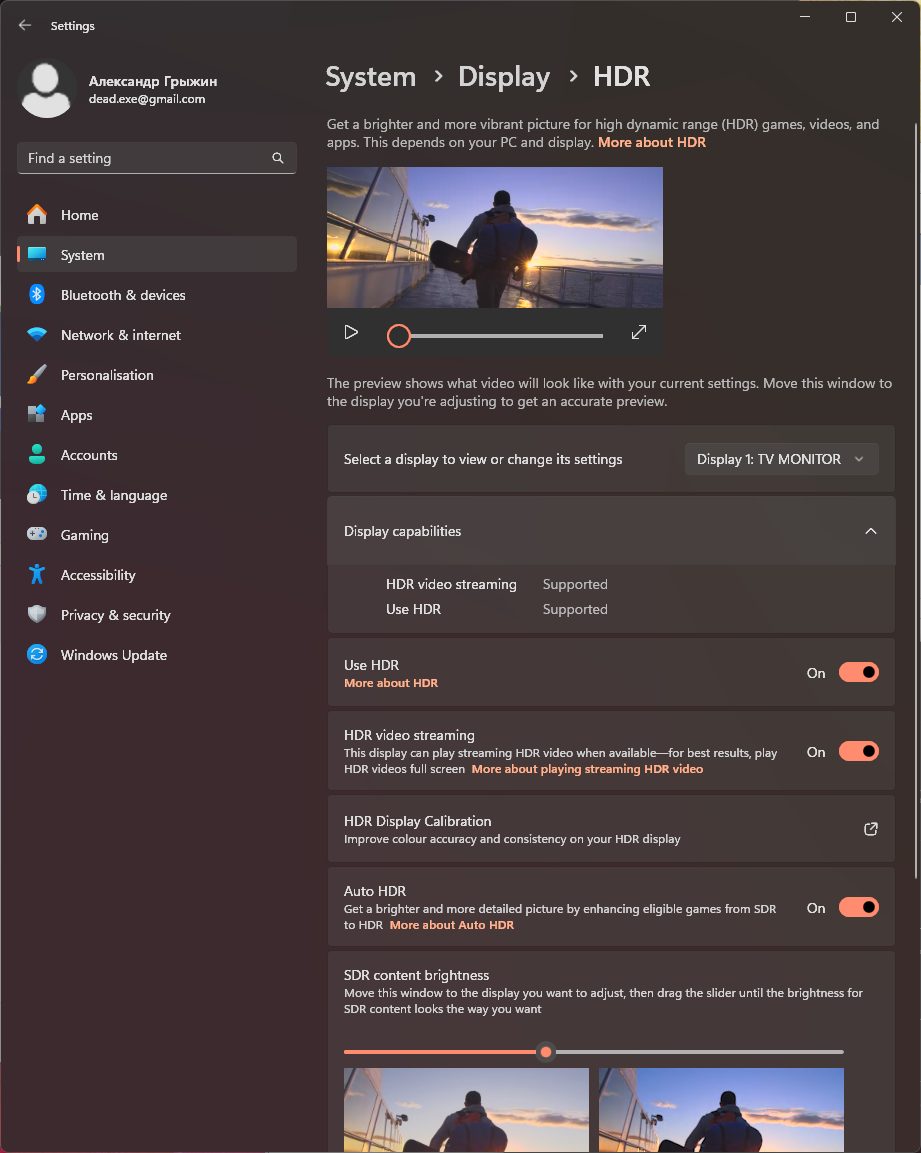
Task: Open Windows Update section
Action: (113, 655)
